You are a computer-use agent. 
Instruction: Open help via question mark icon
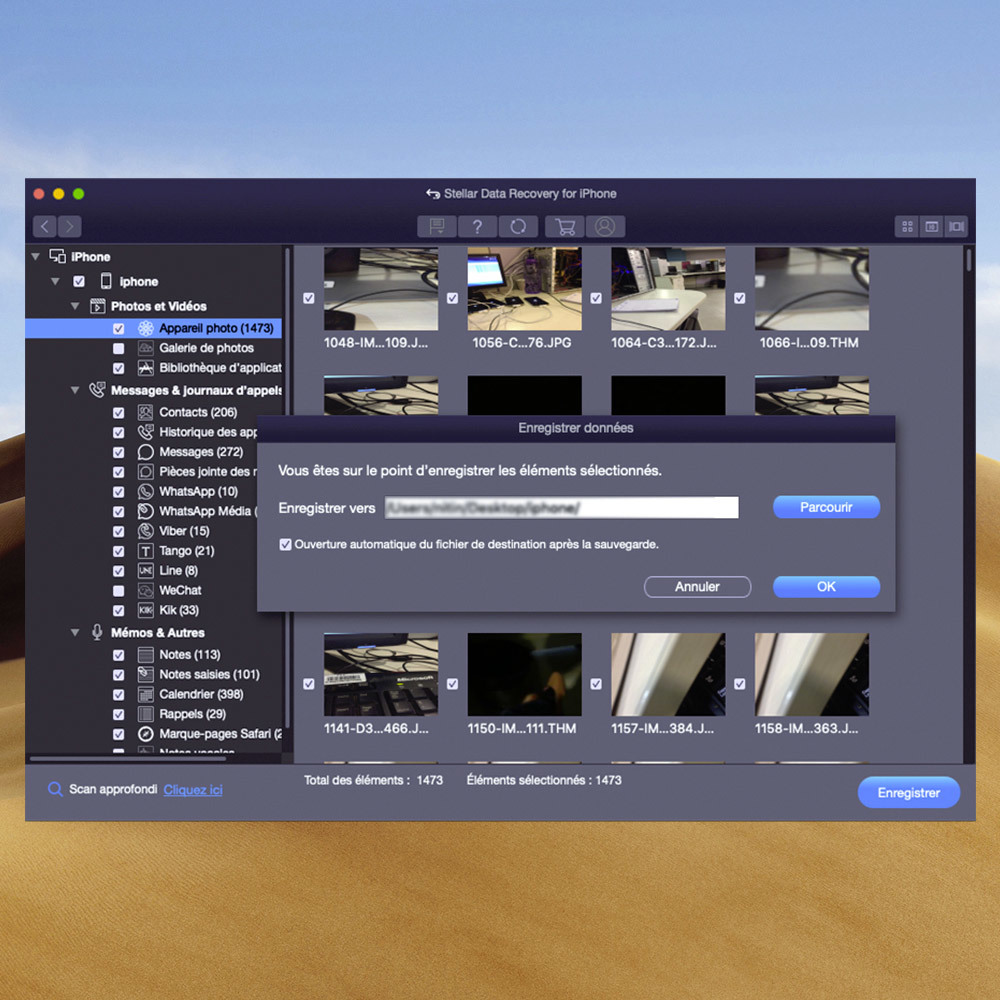point(477,226)
